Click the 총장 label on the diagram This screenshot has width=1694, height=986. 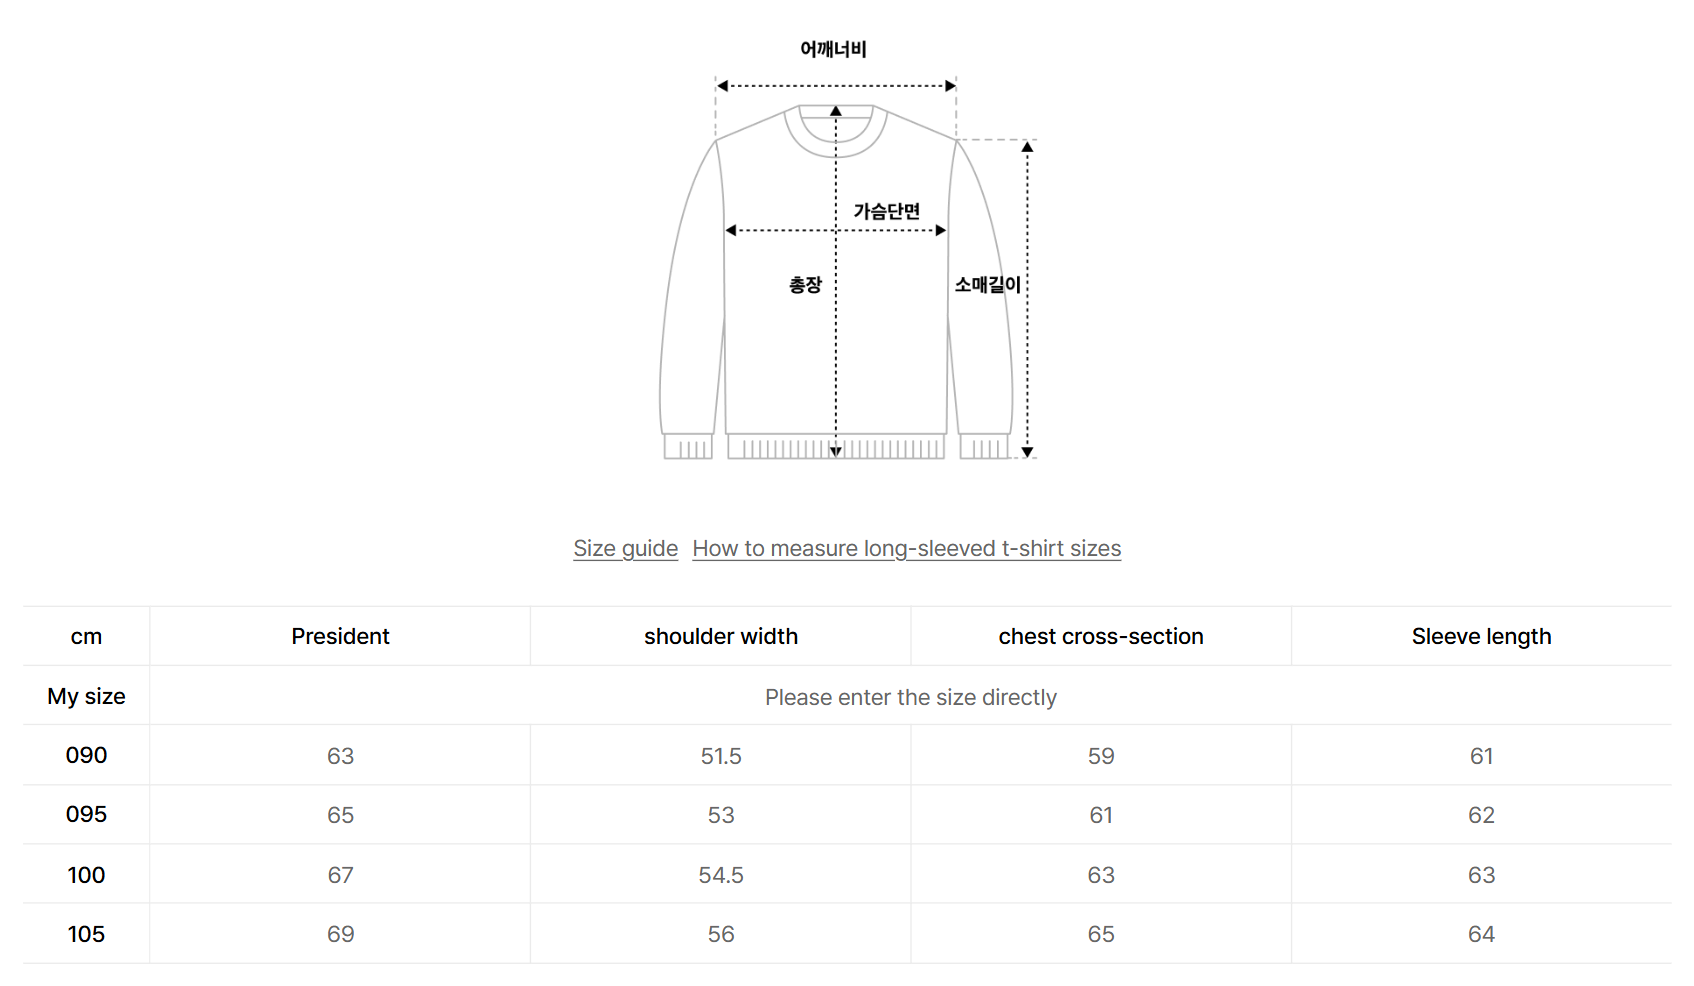pyautogui.click(x=805, y=285)
